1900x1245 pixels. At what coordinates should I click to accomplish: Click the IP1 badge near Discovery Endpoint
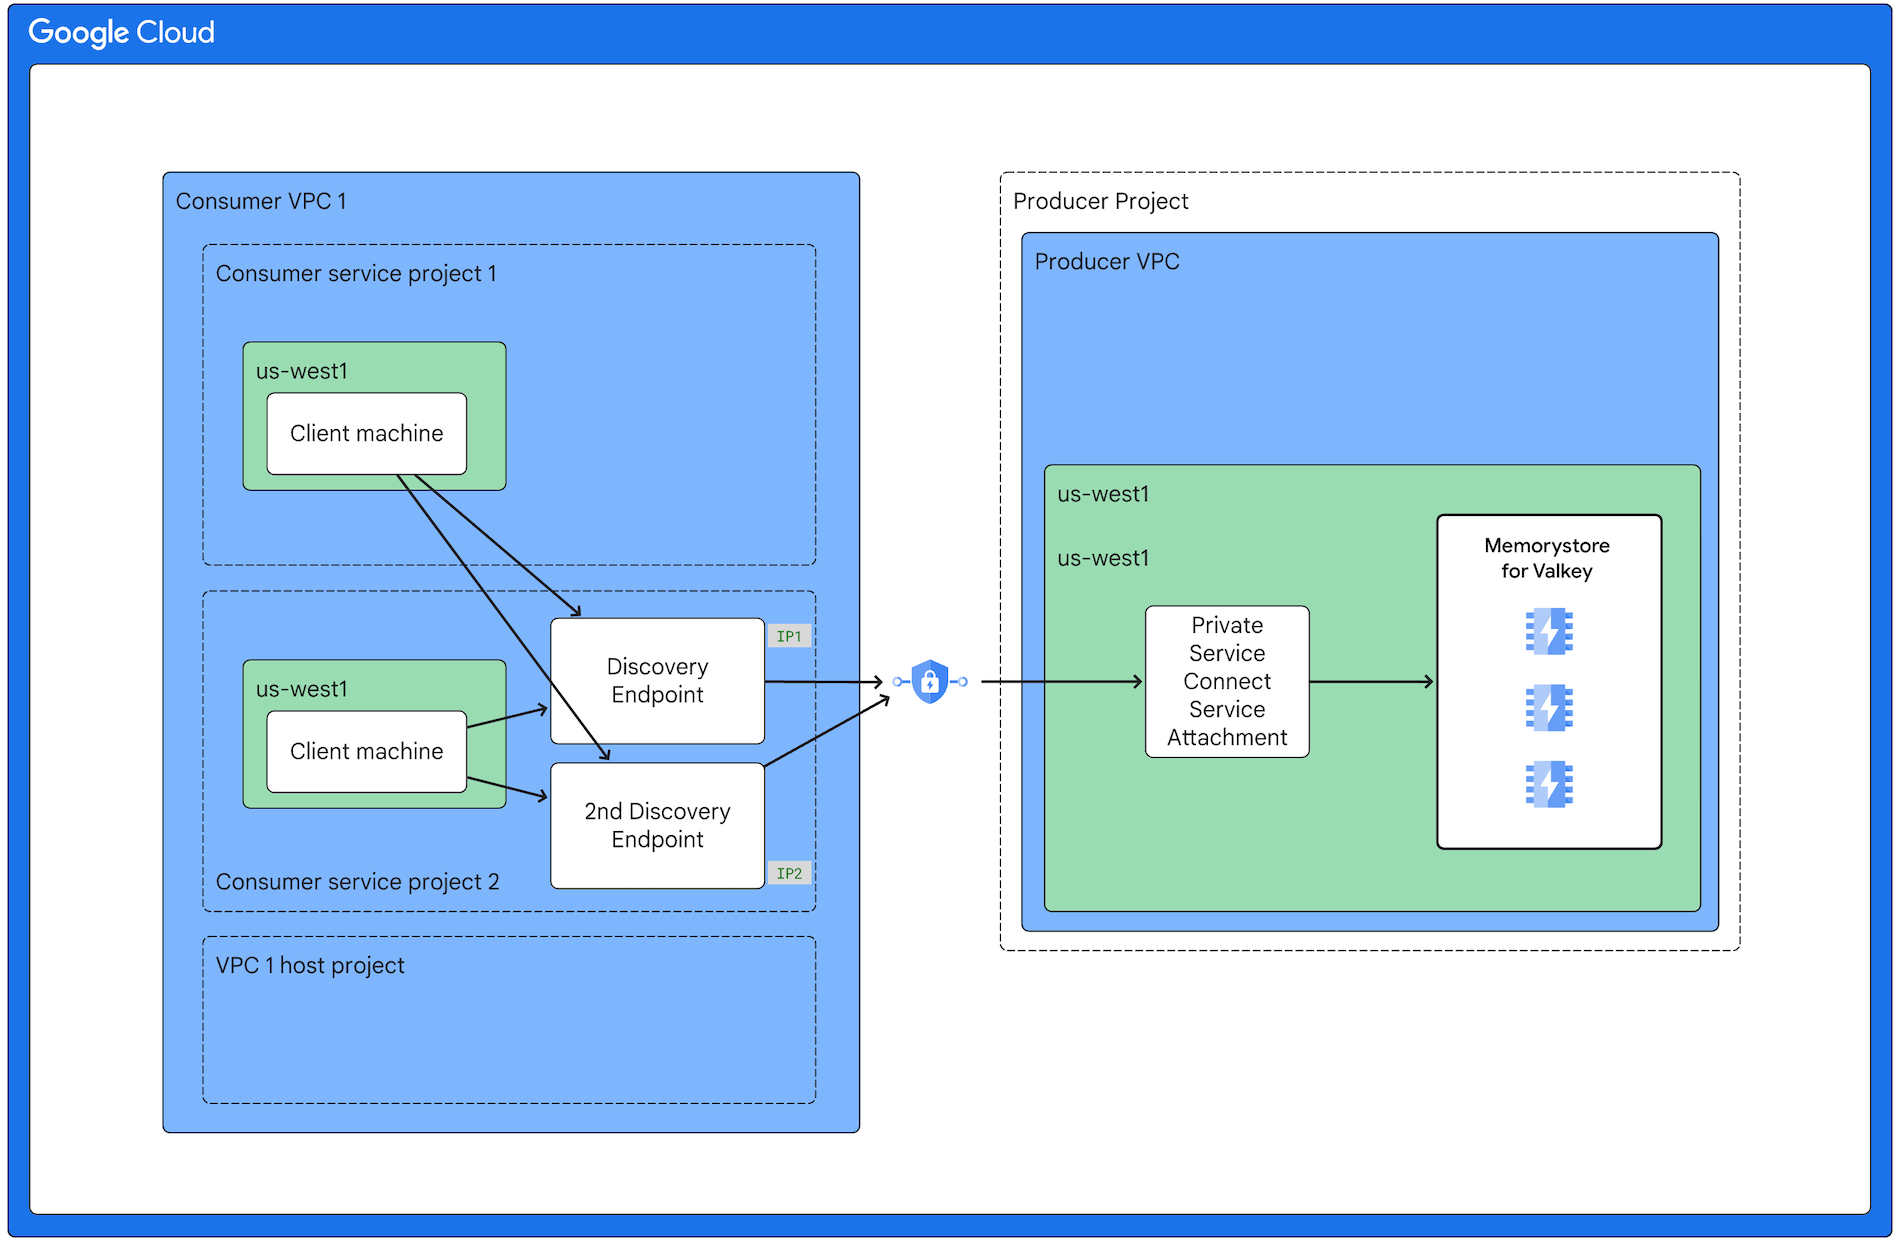click(x=790, y=635)
